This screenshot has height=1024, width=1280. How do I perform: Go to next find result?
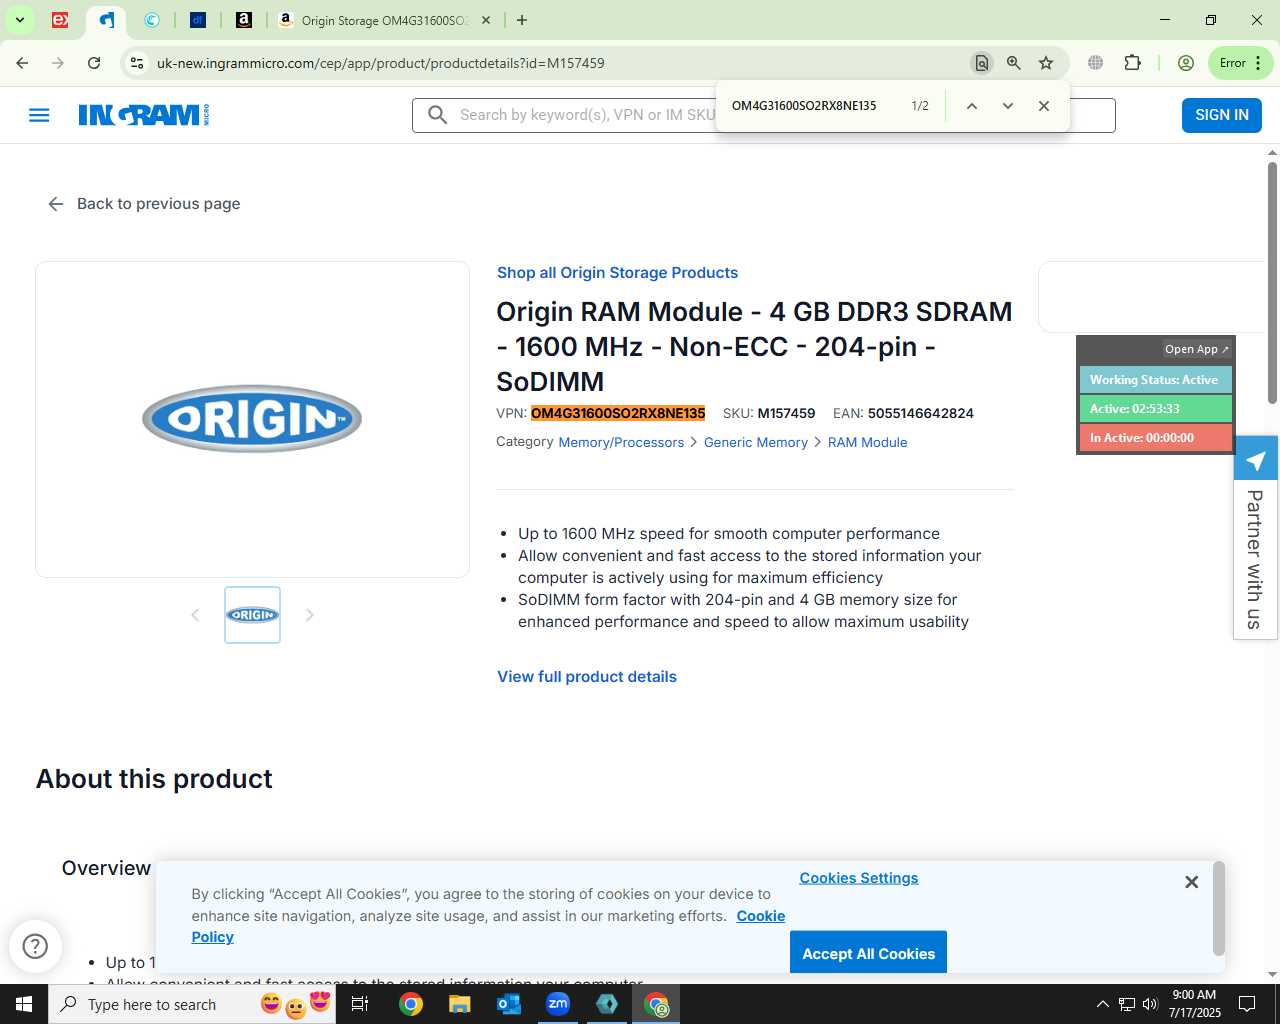click(x=1008, y=106)
